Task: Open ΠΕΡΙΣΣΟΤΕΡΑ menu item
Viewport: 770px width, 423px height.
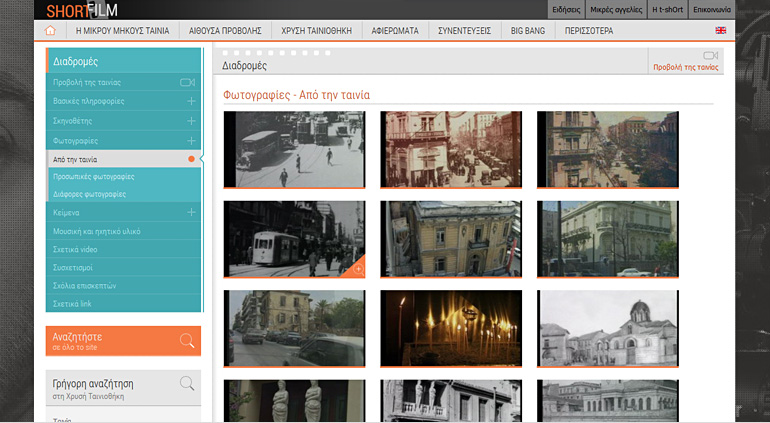Action: click(589, 30)
